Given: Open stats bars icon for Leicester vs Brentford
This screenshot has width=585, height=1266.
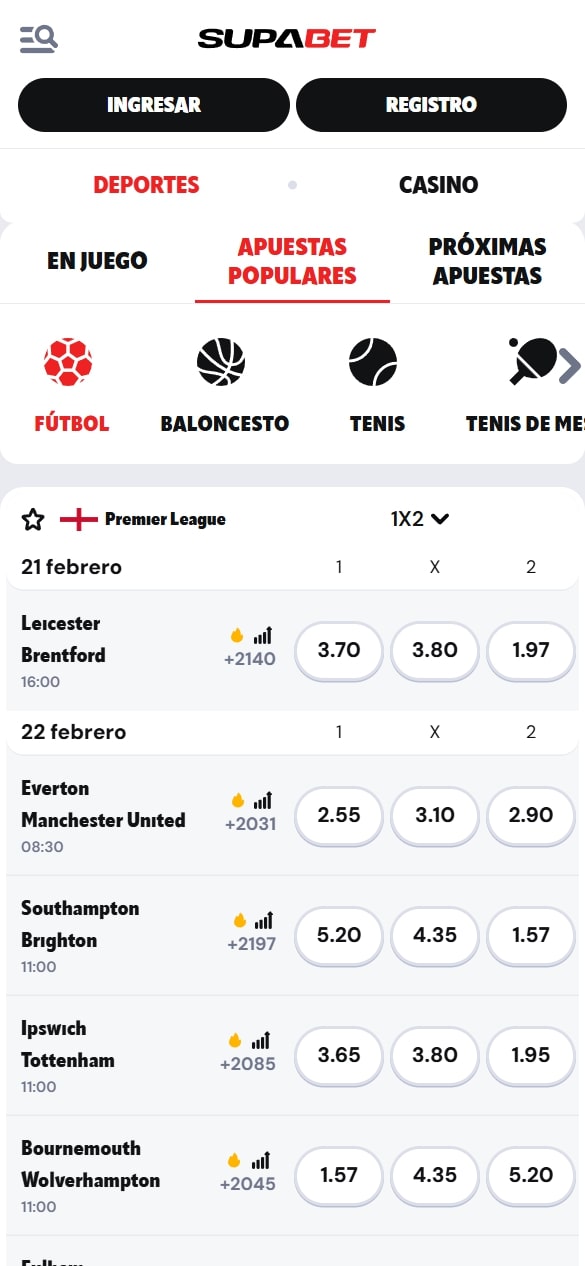Looking at the screenshot, I should click(262, 635).
